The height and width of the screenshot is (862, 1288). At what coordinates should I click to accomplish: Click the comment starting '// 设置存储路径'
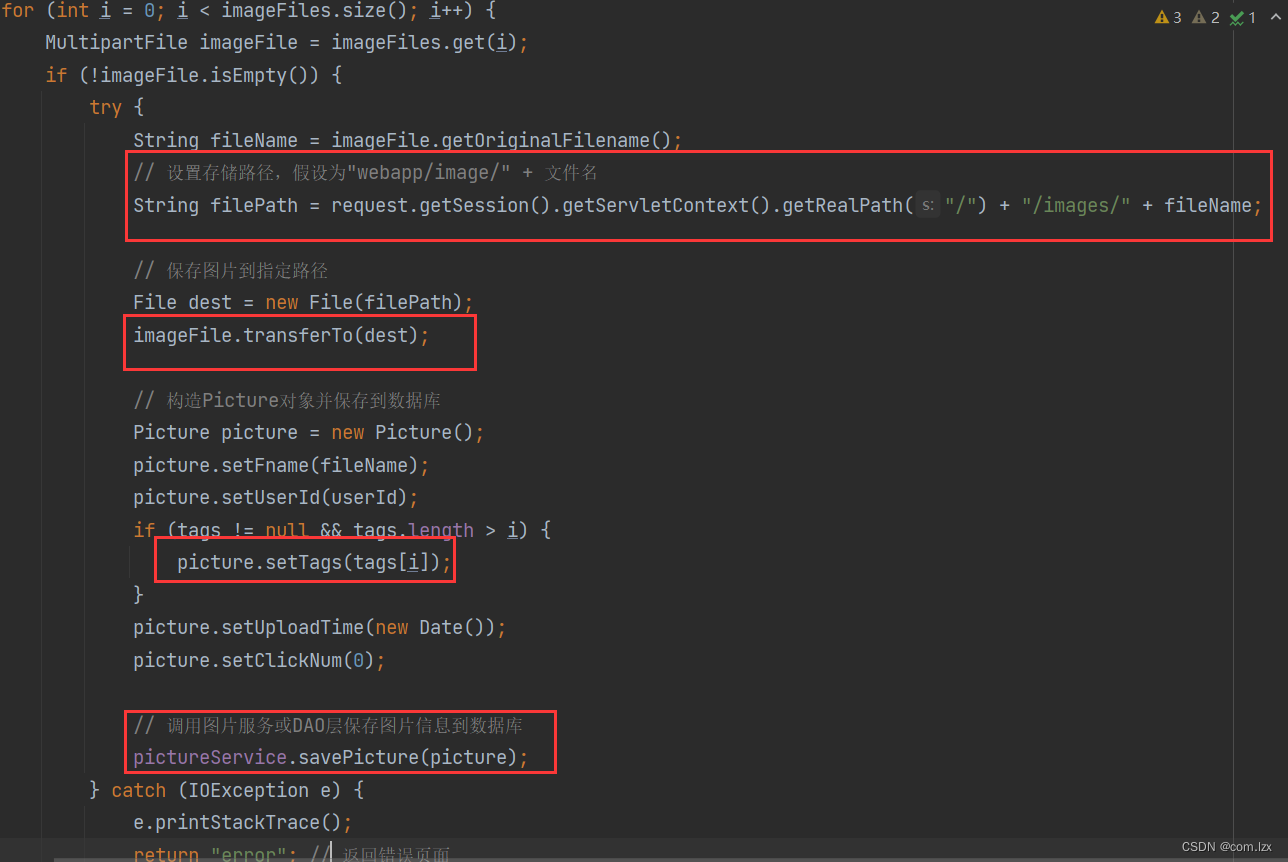[366, 172]
